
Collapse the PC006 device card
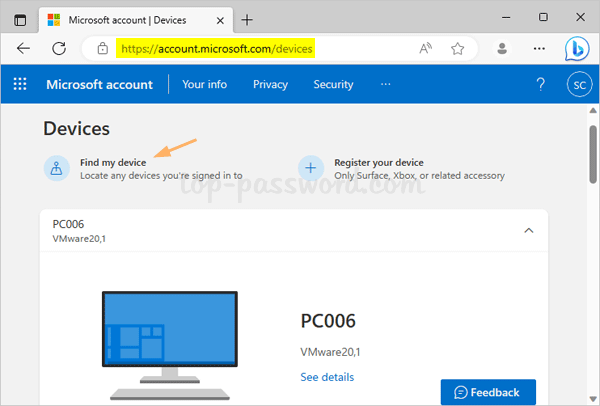click(529, 230)
